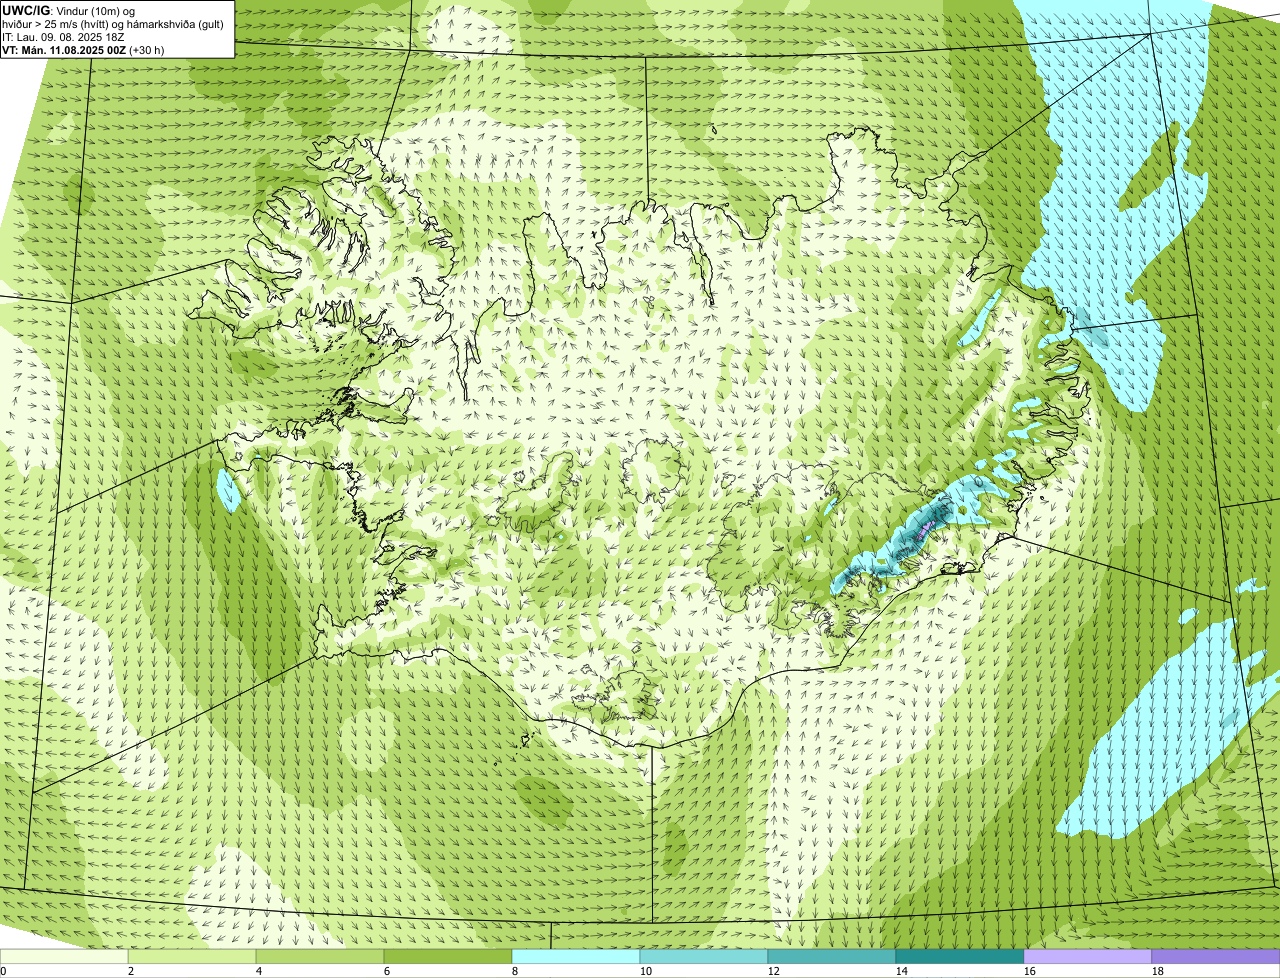This screenshot has width=1280, height=978.
Task: Click the 14–16 m/s dark teal legend swatch
Action: 960,956
